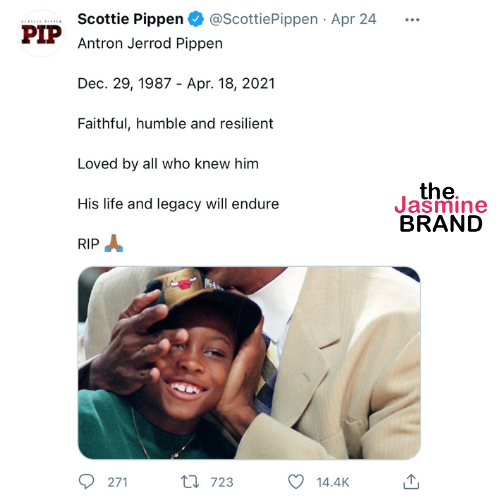This screenshot has width=500, height=500.
Task: Click the 'His life and legacy will endure' line
Action: coord(178,204)
